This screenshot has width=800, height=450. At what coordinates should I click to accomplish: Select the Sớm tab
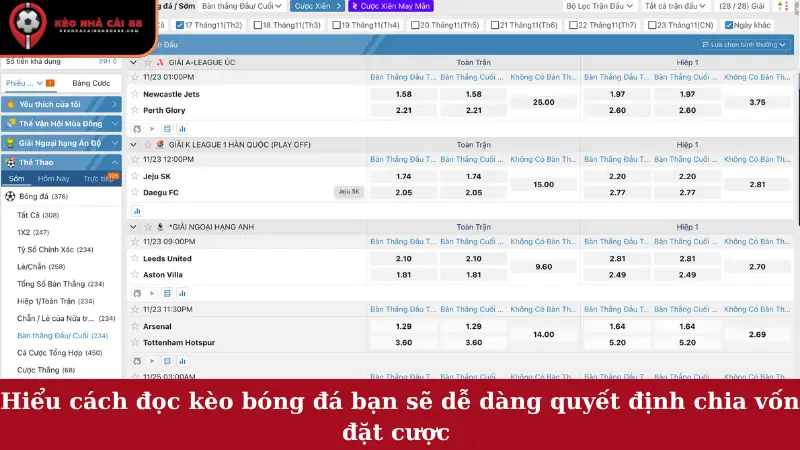[x=16, y=179]
